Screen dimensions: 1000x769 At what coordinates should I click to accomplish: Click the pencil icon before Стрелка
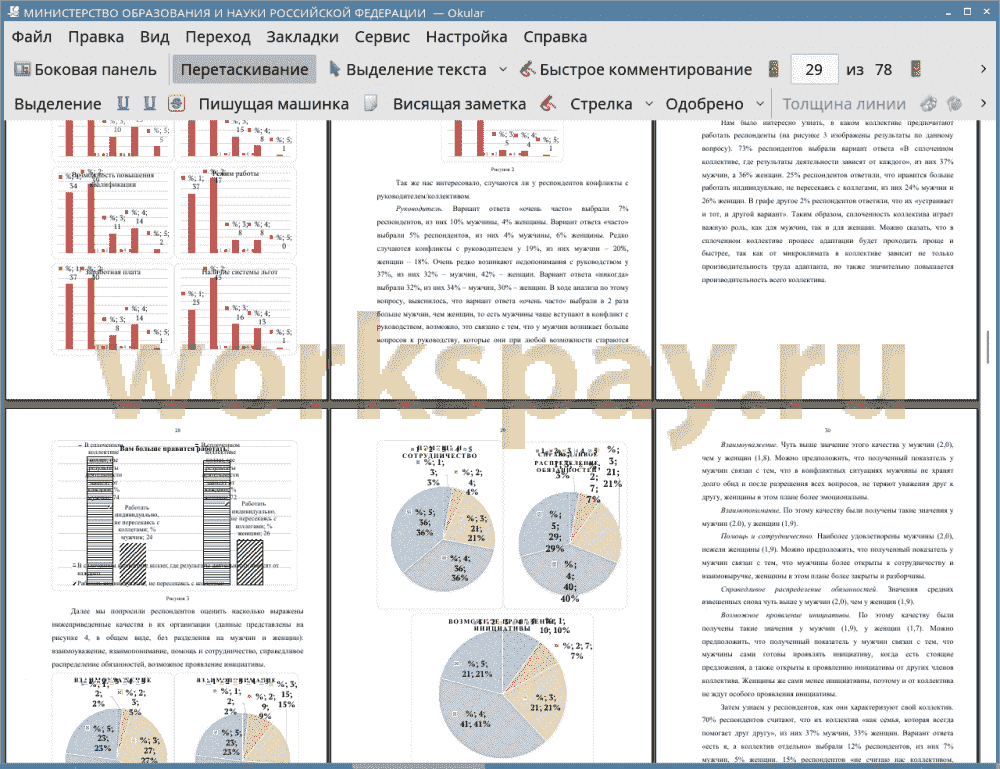pos(548,103)
